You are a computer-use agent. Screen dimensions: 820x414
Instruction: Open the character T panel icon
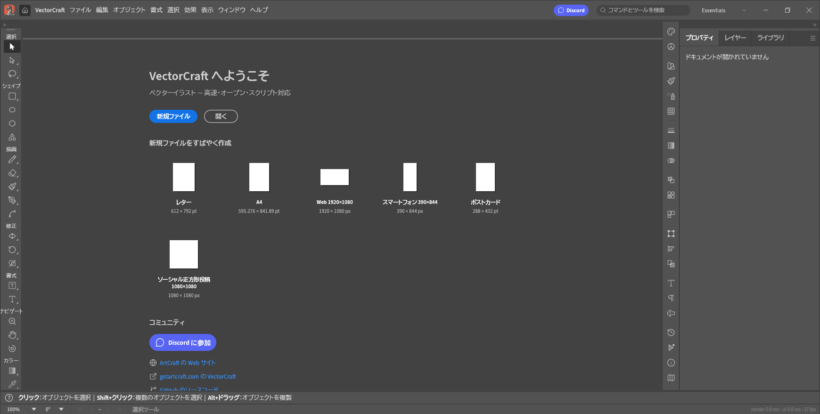[671, 283]
